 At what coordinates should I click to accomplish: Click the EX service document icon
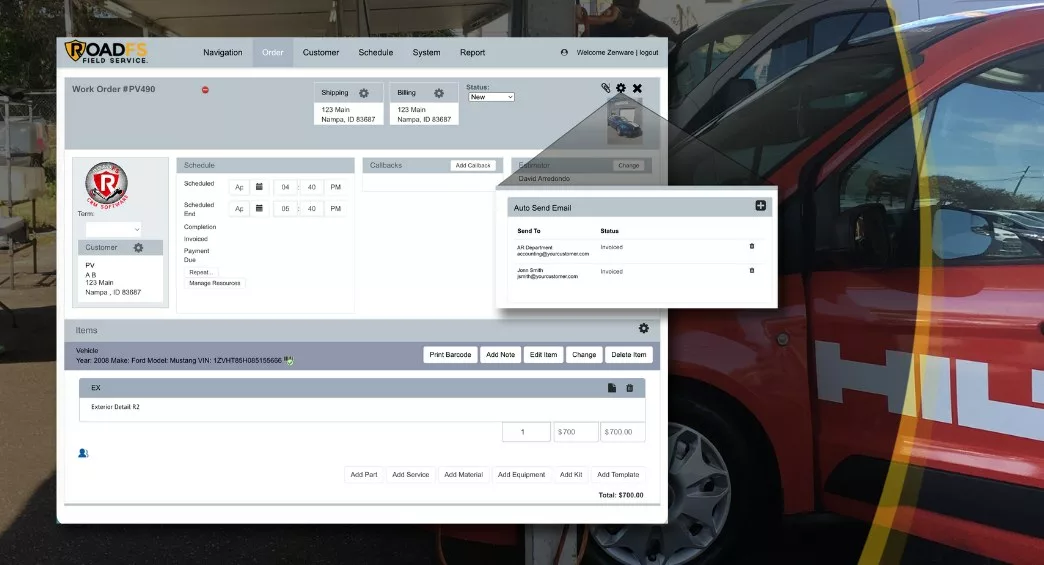[612, 388]
